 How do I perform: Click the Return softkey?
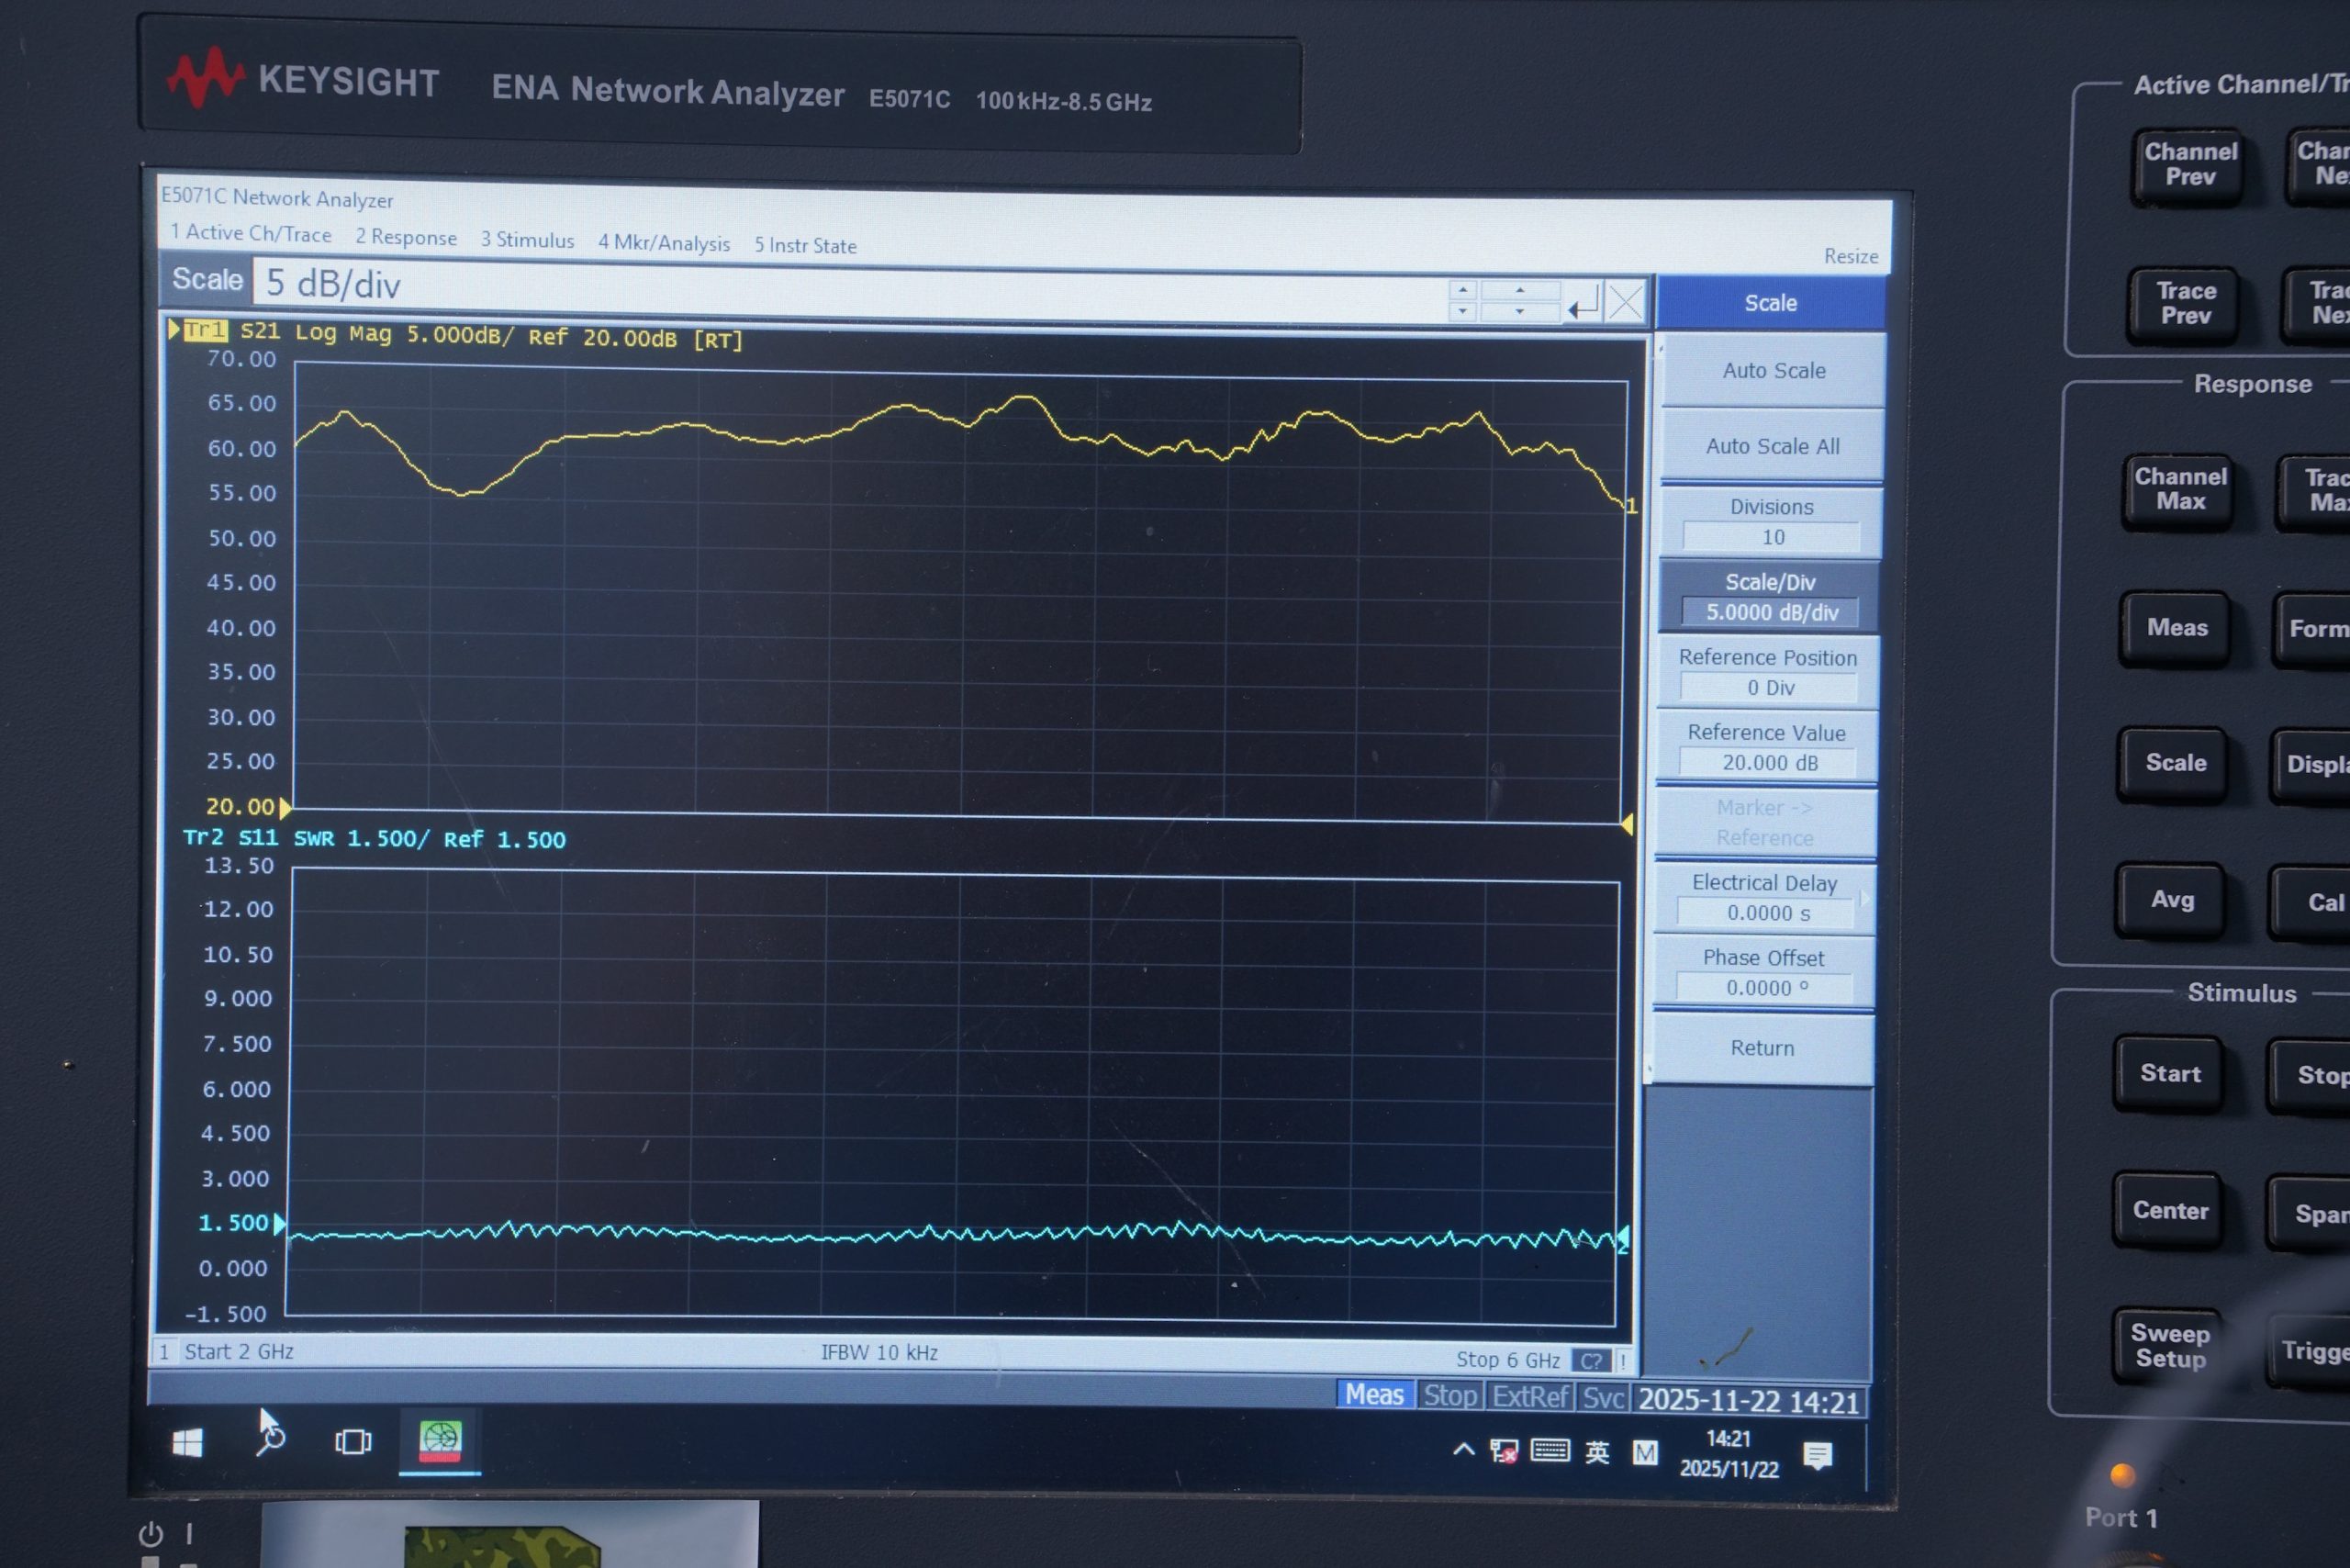1762,1048
